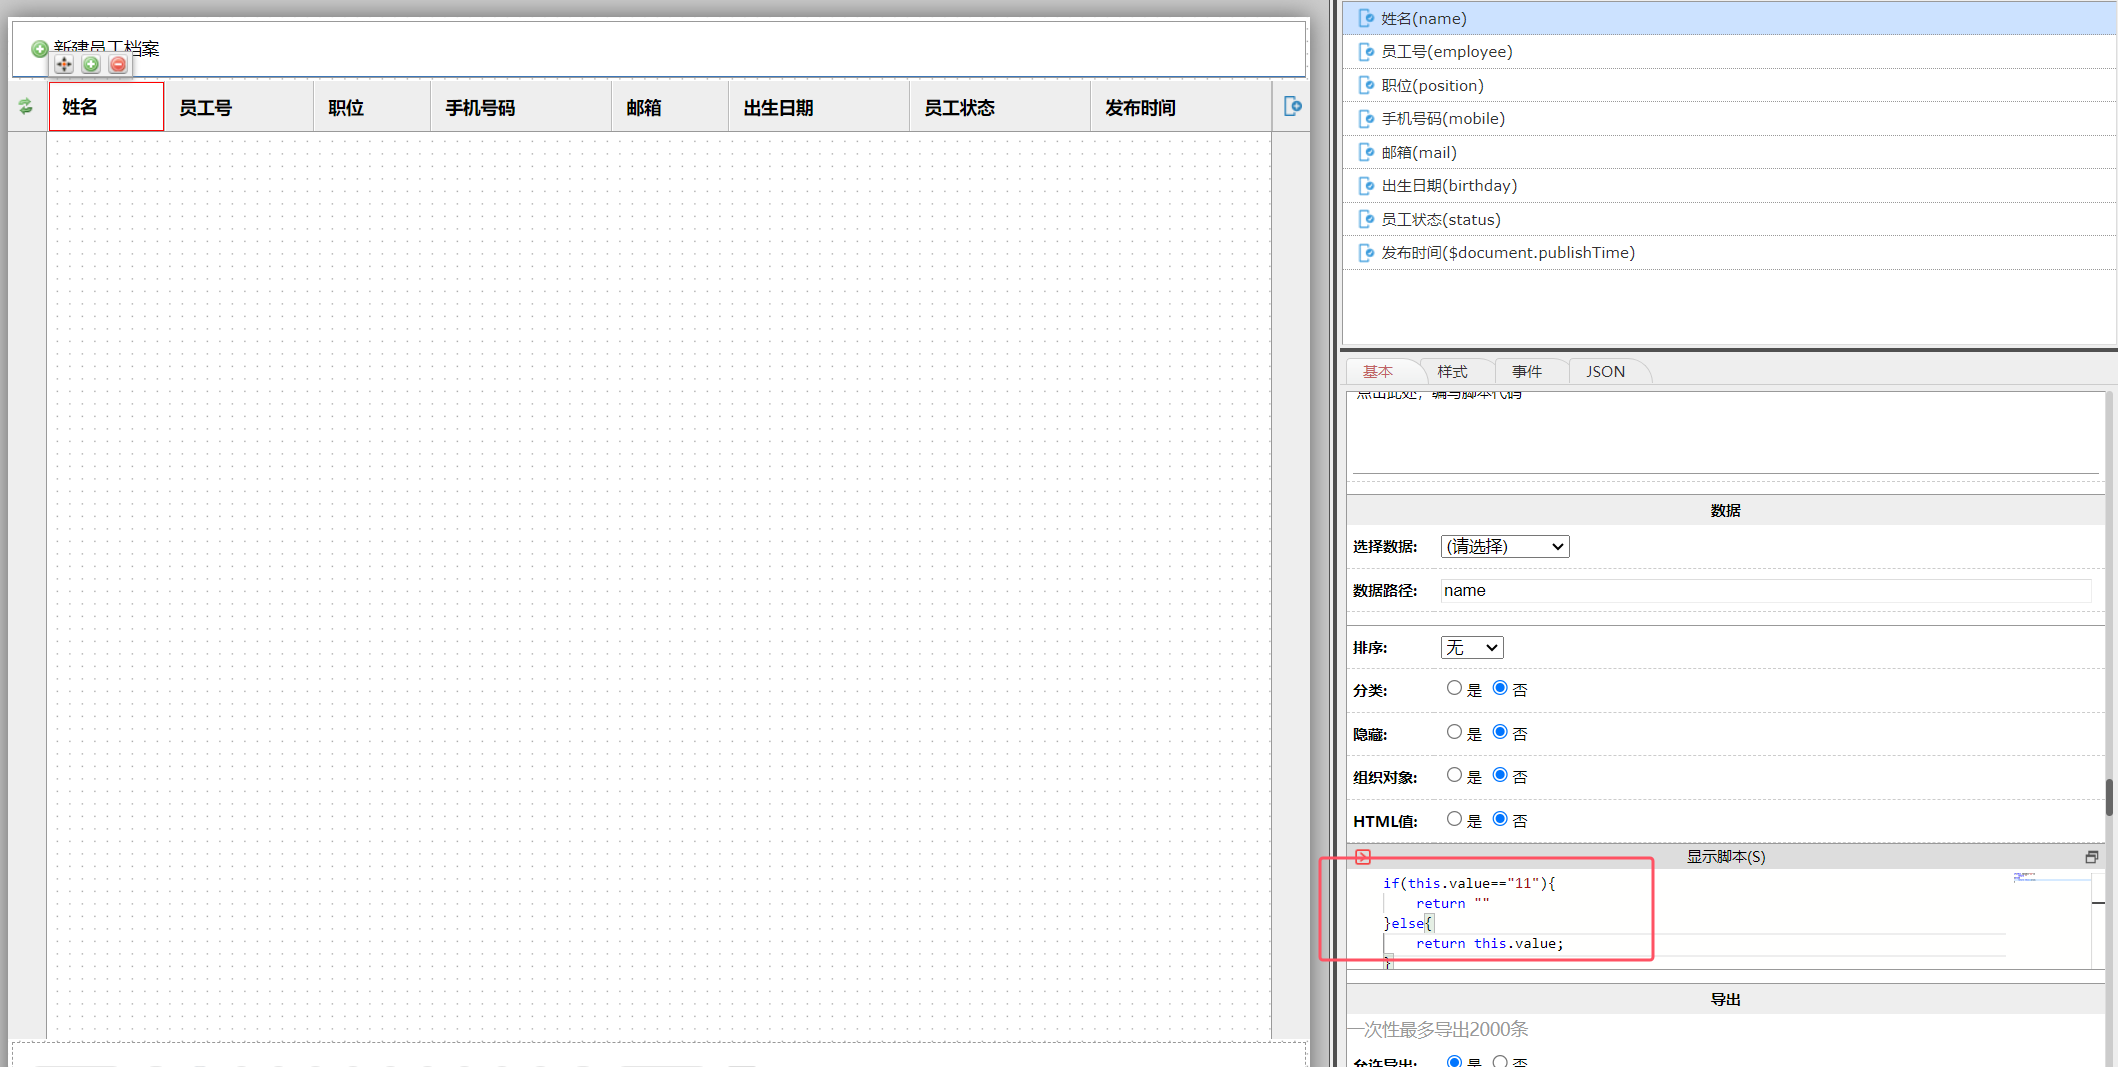Screen dimensions: 2118x1067
Task: Click the red delete icon in floating toolbar
Action: (x=118, y=65)
